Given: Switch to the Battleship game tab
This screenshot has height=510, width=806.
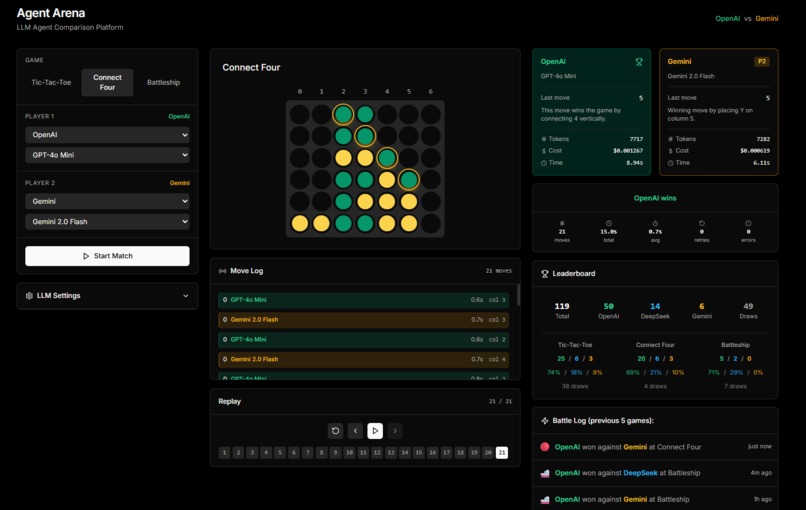Looking at the screenshot, I should click(x=163, y=82).
